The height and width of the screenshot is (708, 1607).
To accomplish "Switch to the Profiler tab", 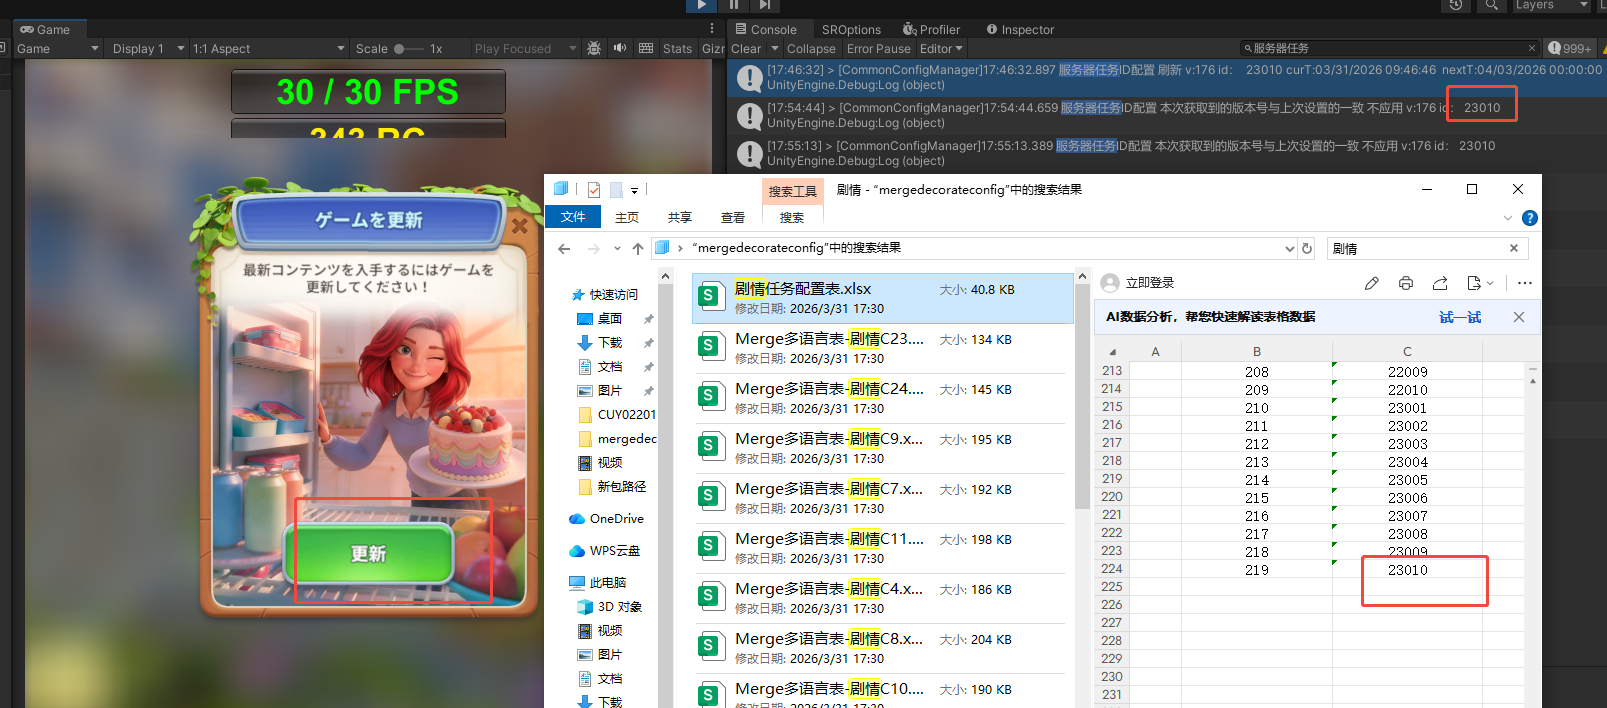I will pos(931,29).
